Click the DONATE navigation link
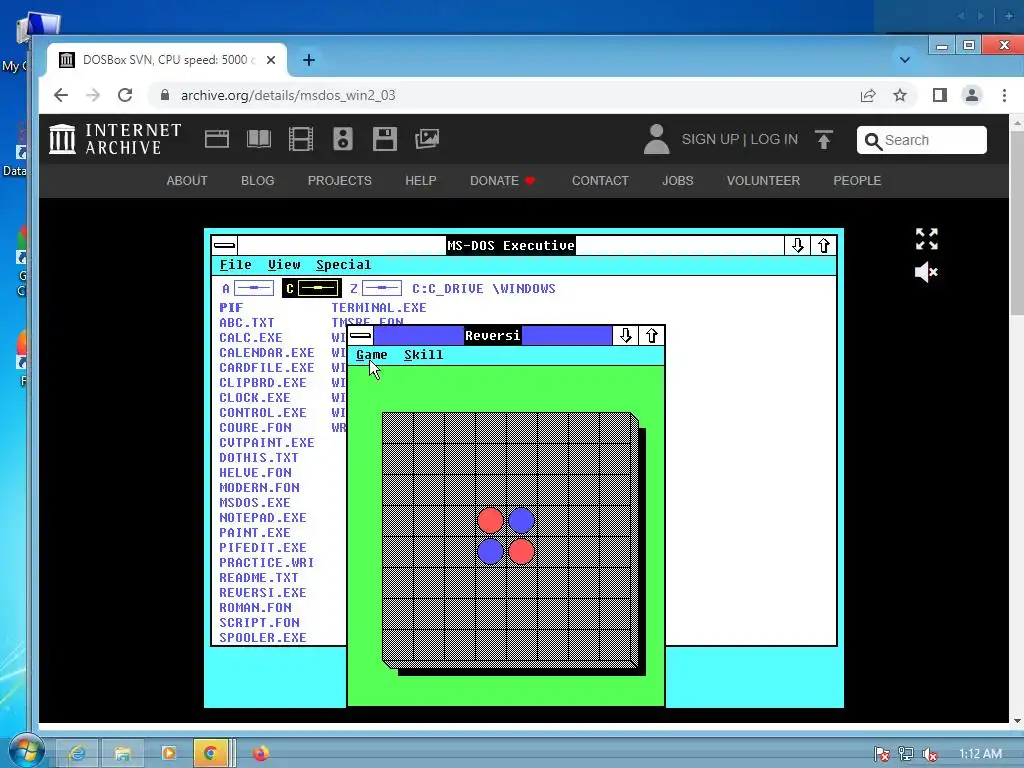Screen dimensions: 1024x768 [502, 181]
